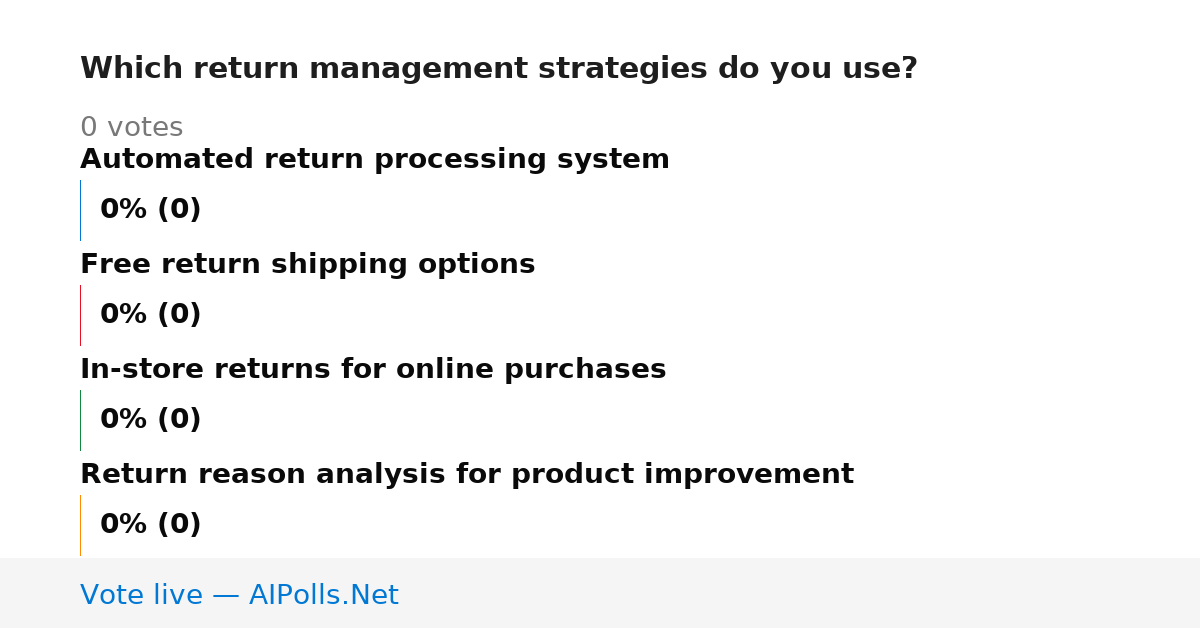Select the Automated return processing system option
Image resolution: width=1200 pixels, height=628 pixels.
375,160
